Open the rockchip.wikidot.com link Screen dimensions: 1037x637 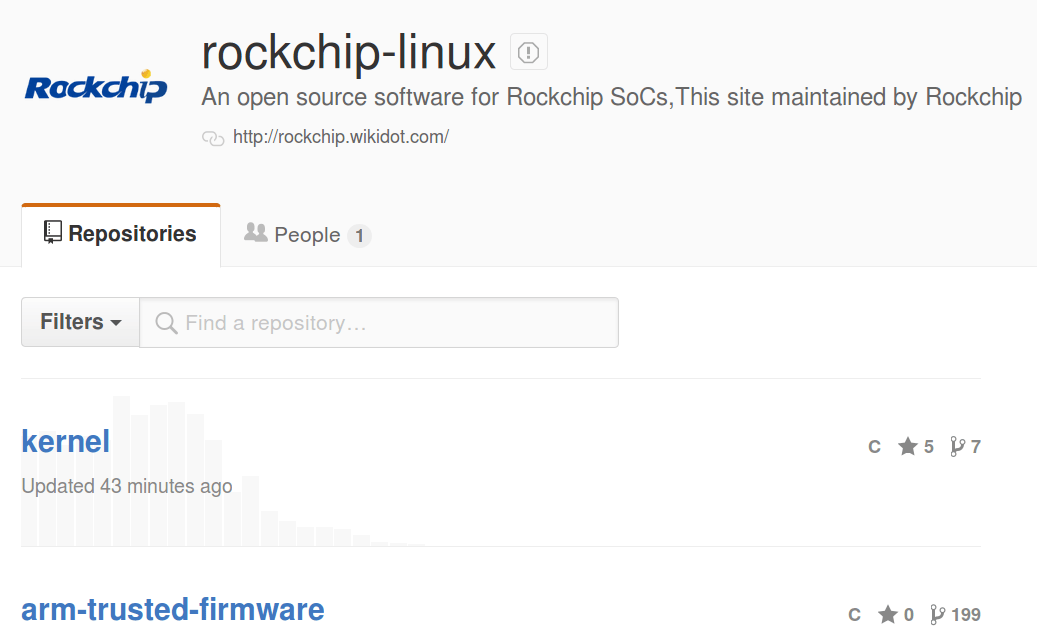click(341, 137)
